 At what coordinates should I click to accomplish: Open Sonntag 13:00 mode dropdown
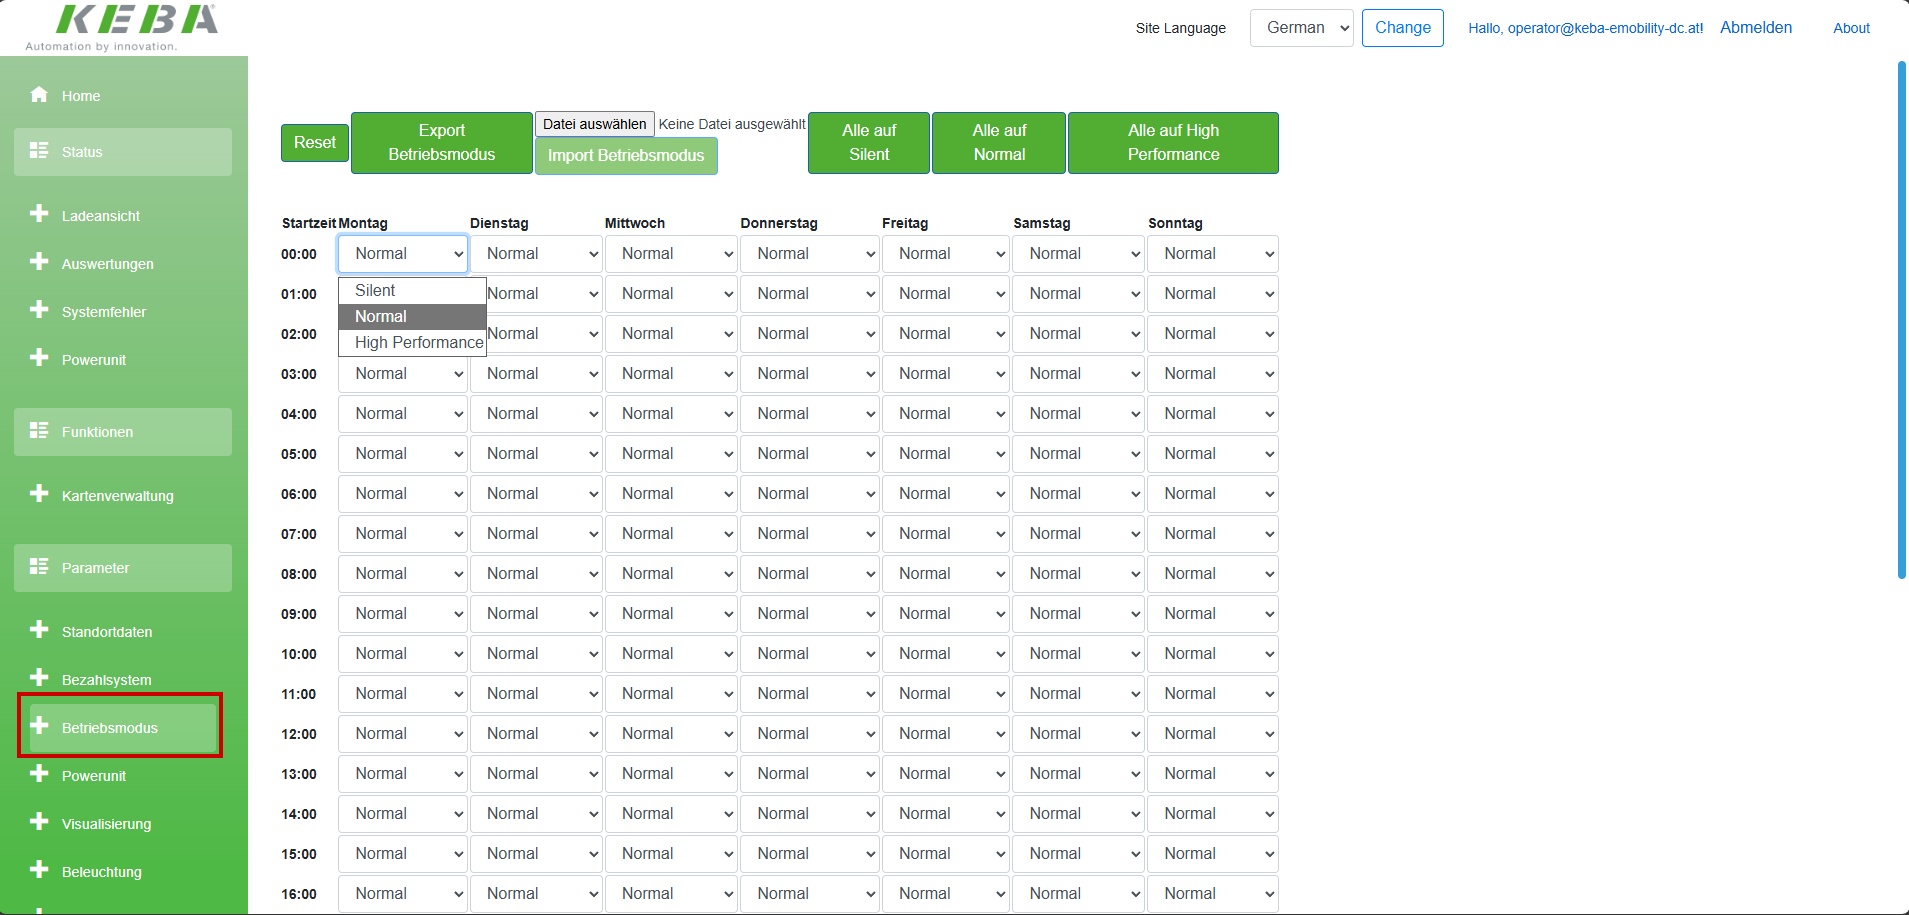point(1213,774)
